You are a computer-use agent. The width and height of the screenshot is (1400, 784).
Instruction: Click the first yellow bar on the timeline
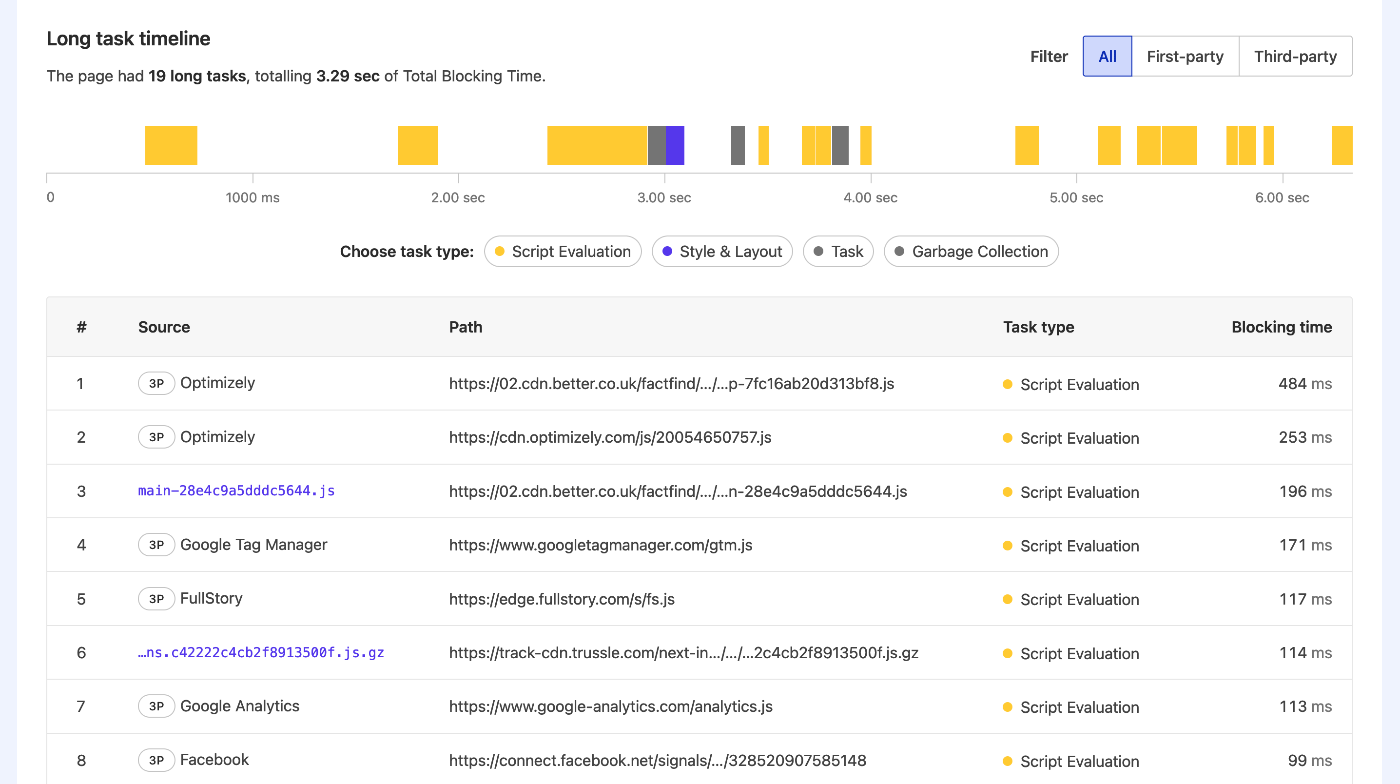pos(170,144)
